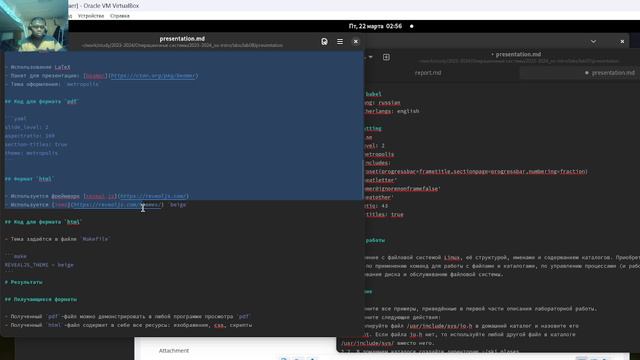Open the Справка menu in VirtualBox

[120, 16]
